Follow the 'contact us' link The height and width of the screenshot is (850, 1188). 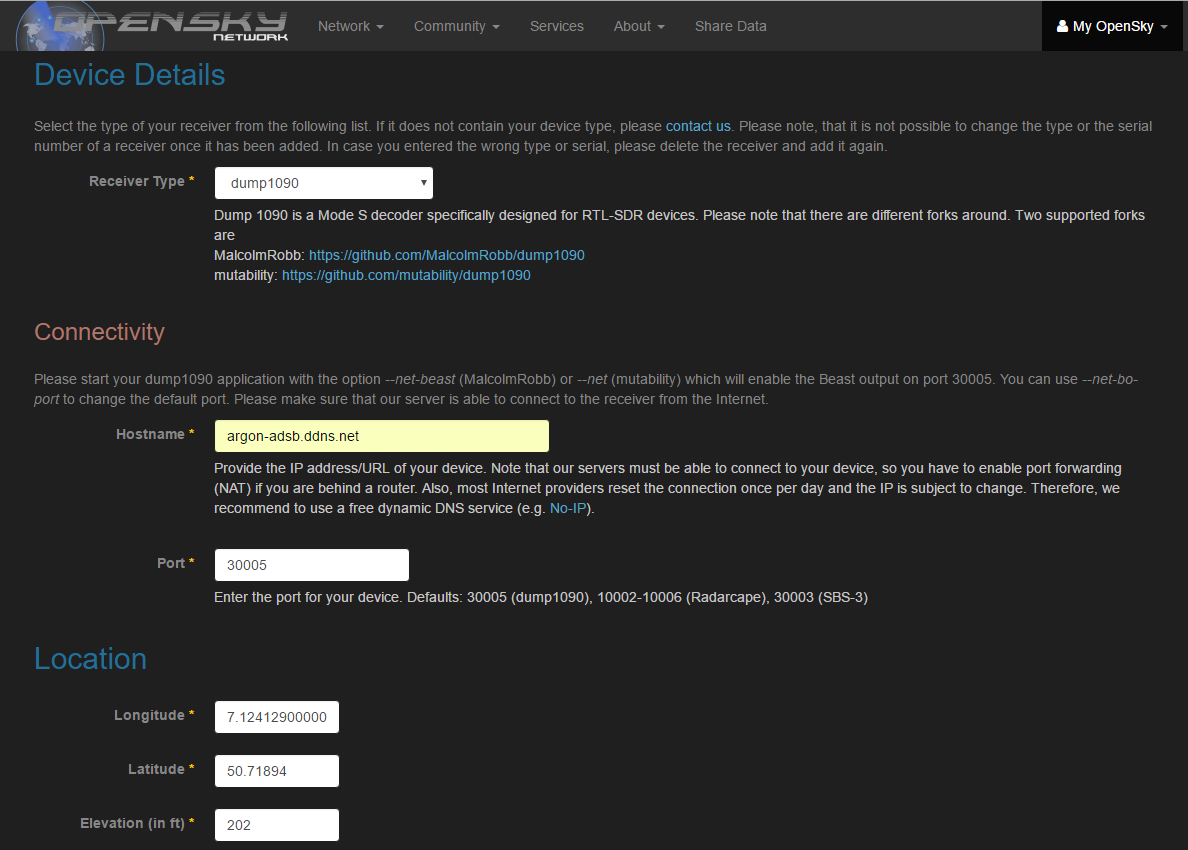tap(698, 127)
